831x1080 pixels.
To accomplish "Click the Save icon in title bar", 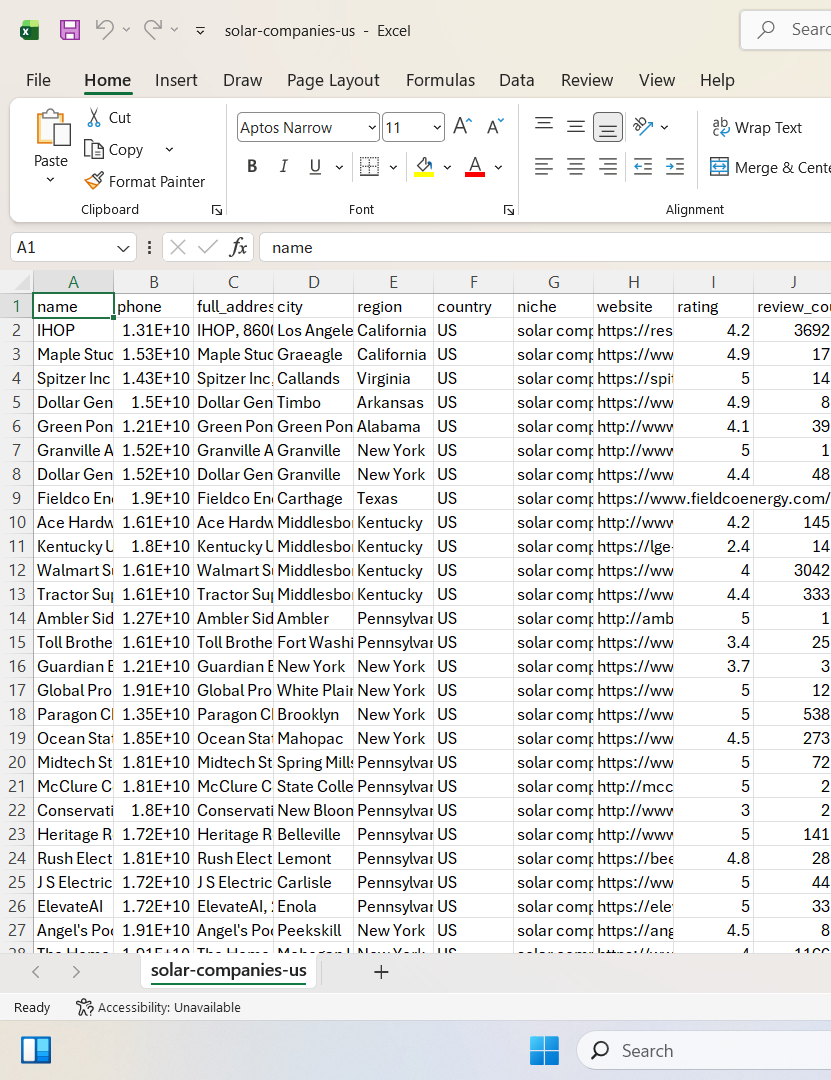I will 70,30.
